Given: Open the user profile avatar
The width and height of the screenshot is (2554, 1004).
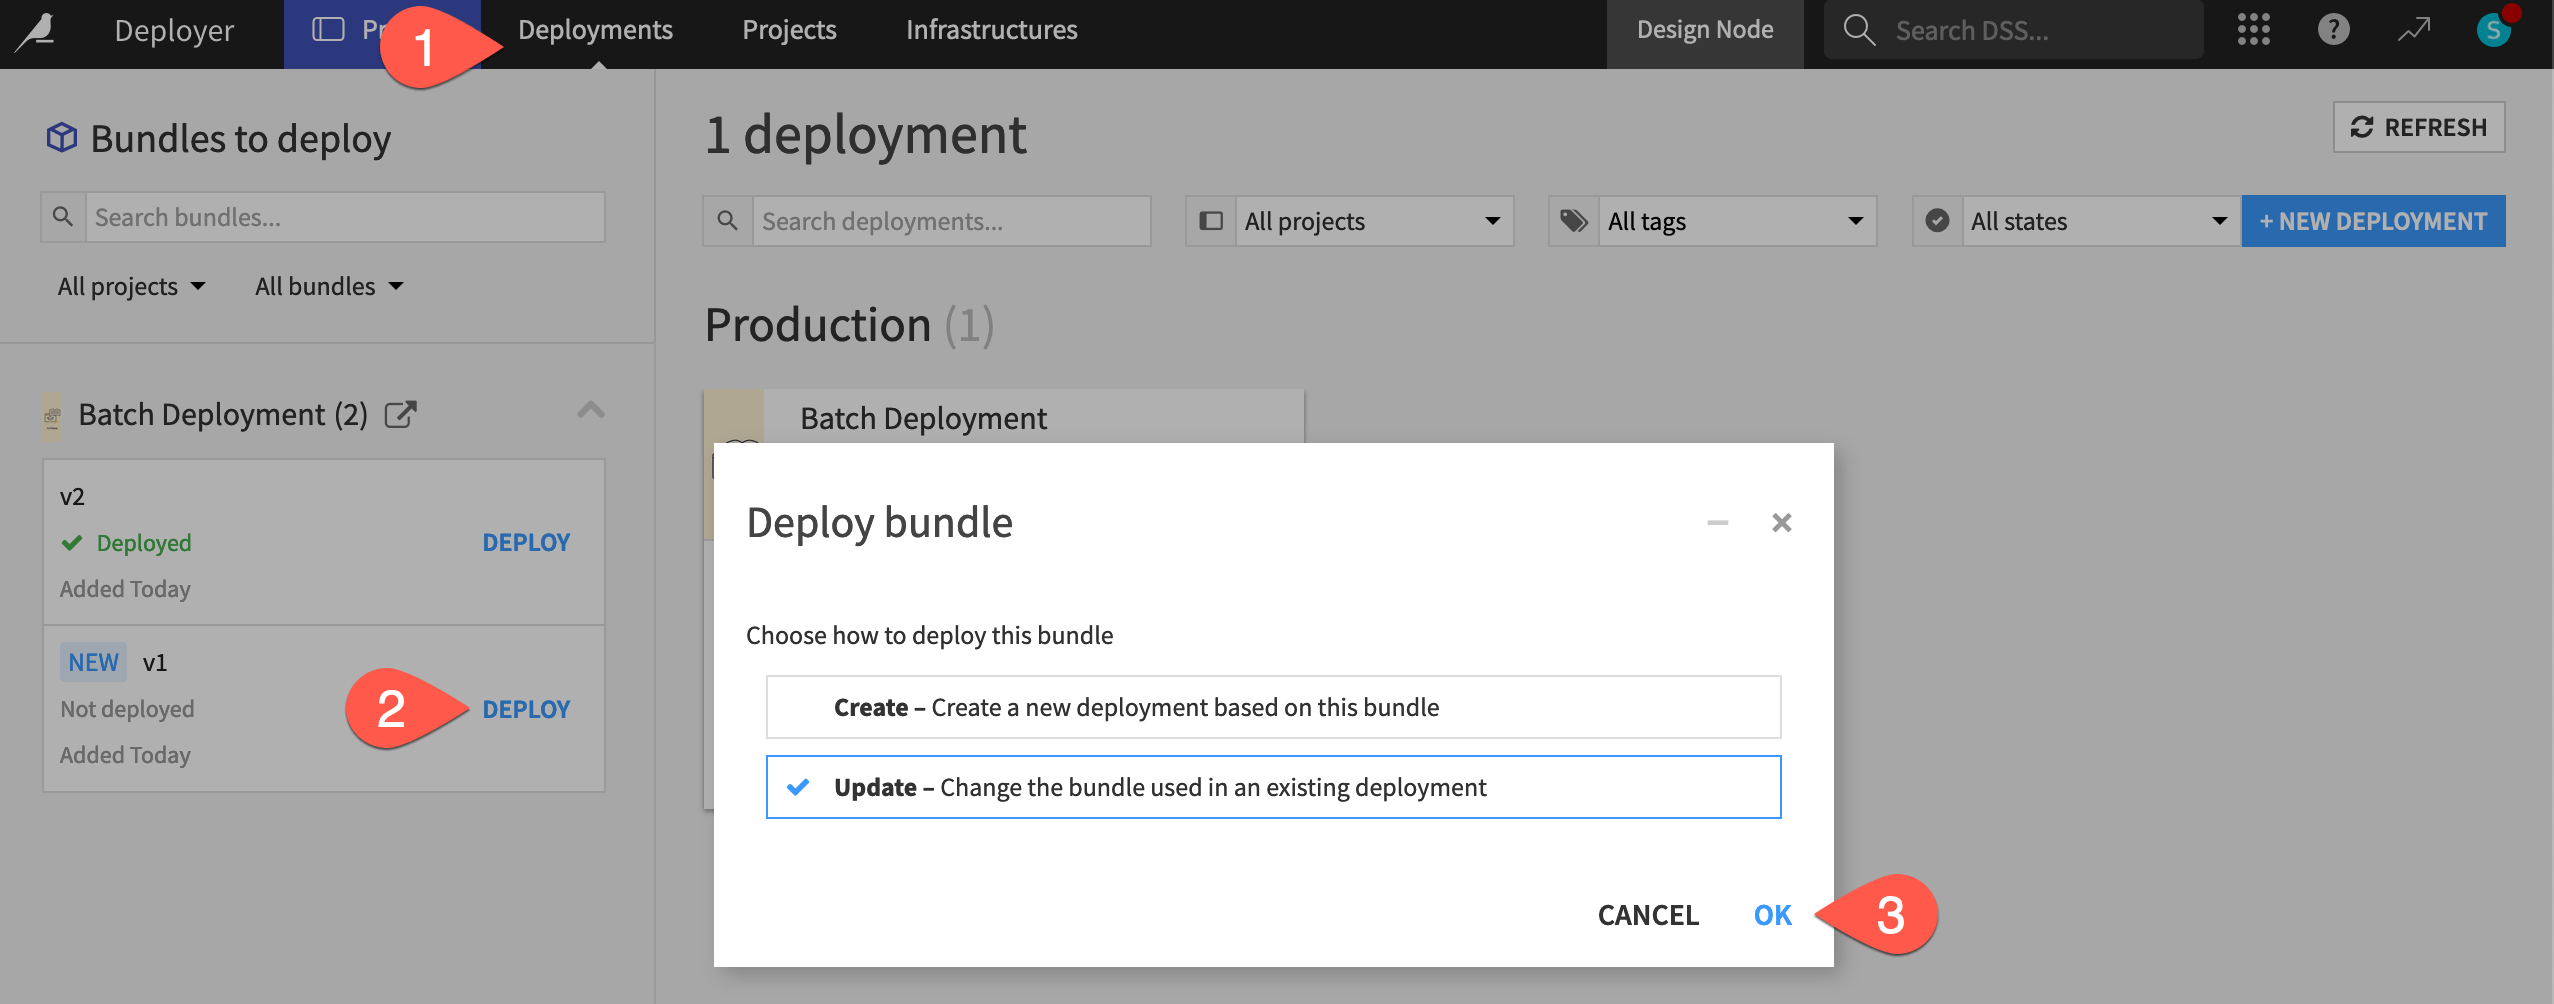Looking at the screenshot, I should click(x=2492, y=29).
